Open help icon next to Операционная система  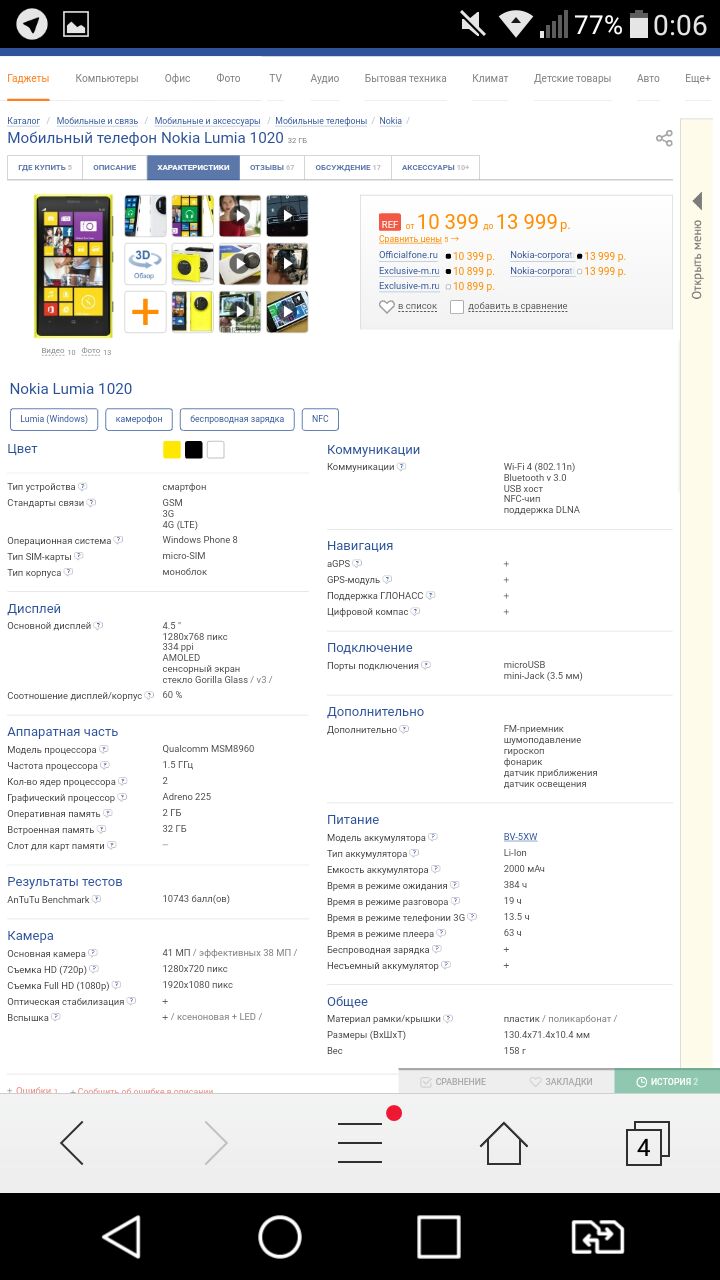[119, 540]
